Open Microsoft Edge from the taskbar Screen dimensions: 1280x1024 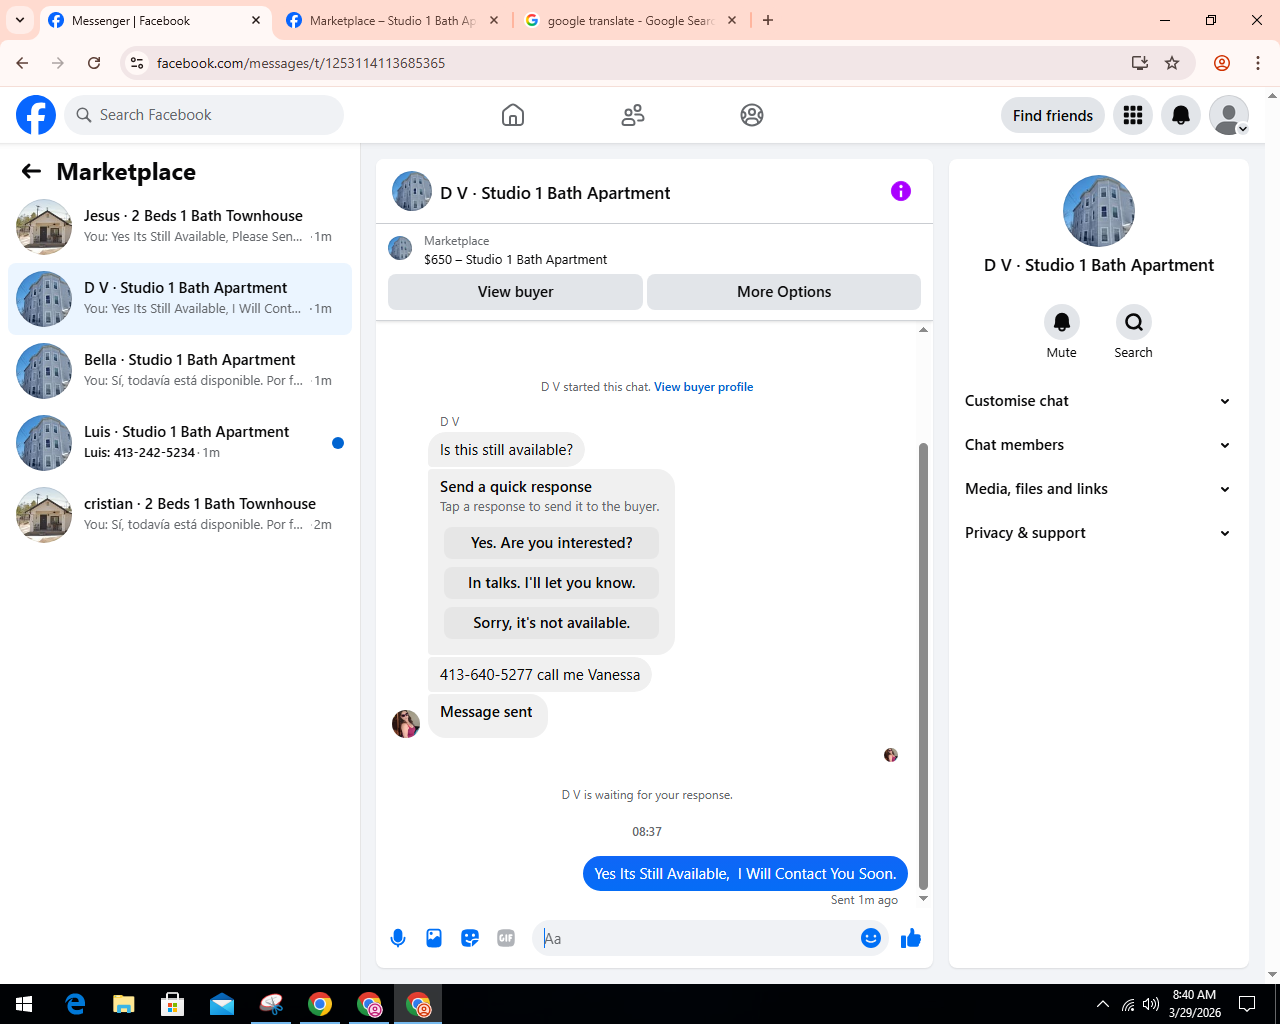pos(75,1004)
